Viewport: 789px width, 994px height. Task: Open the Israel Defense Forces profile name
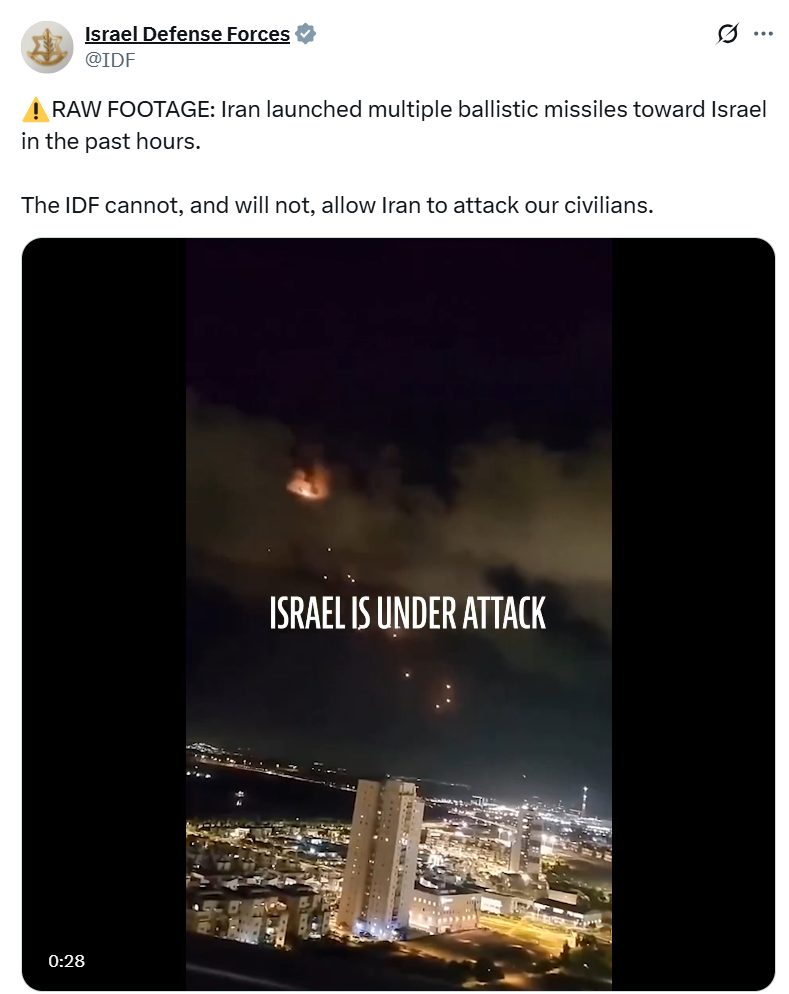pyautogui.click(x=187, y=34)
